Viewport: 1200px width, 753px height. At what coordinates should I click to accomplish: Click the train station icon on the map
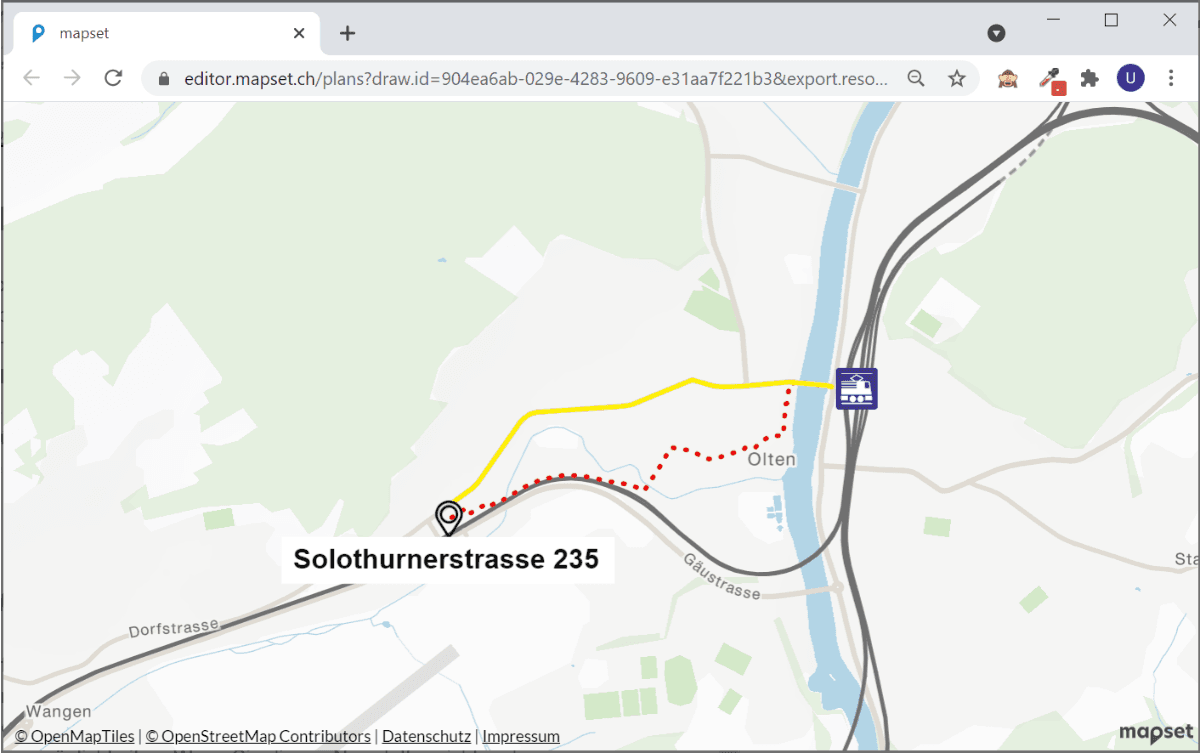click(x=856, y=389)
